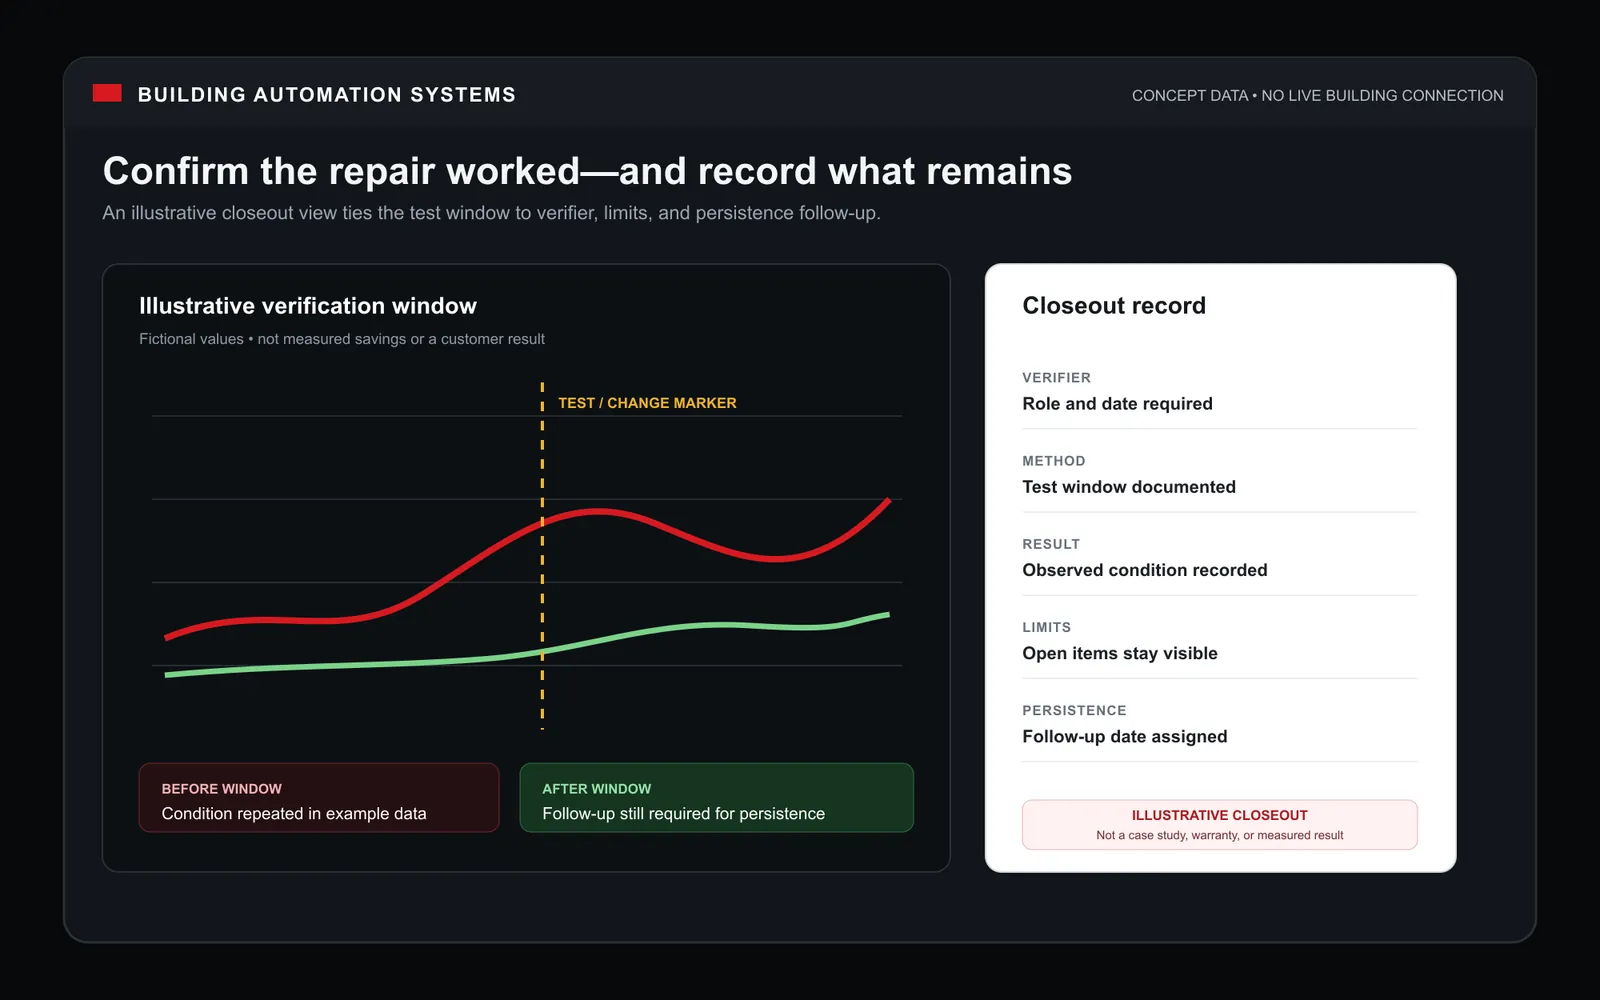Click 'Role and date required' value
1600x1000 pixels.
click(x=1117, y=404)
